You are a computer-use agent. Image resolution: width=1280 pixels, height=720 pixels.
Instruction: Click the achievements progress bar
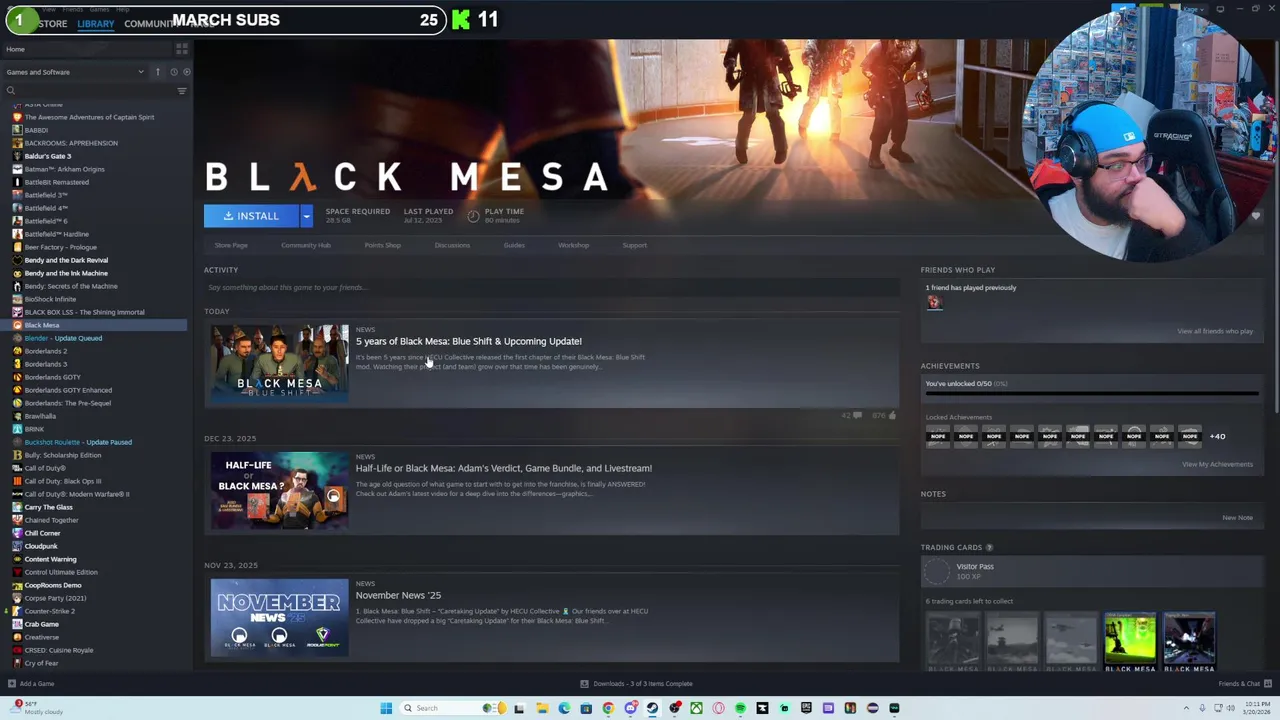tap(1092, 394)
